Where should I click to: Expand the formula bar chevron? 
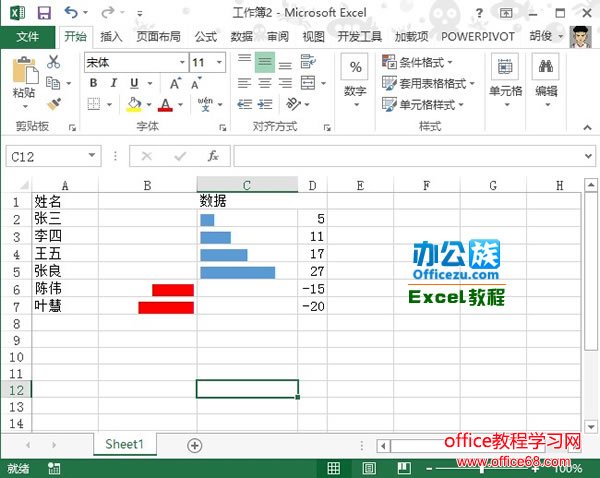[589, 156]
